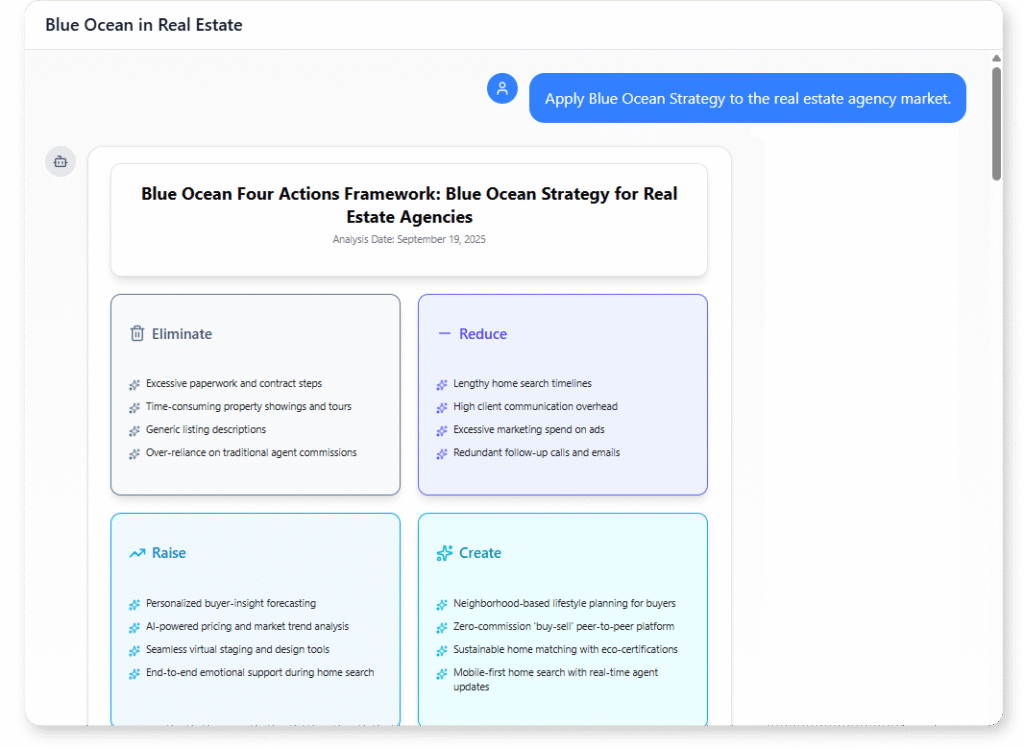The image size is (1024, 749).
Task: Select the sparkle icon next to 'Generic listing descriptions'
Action: tap(133, 429)
